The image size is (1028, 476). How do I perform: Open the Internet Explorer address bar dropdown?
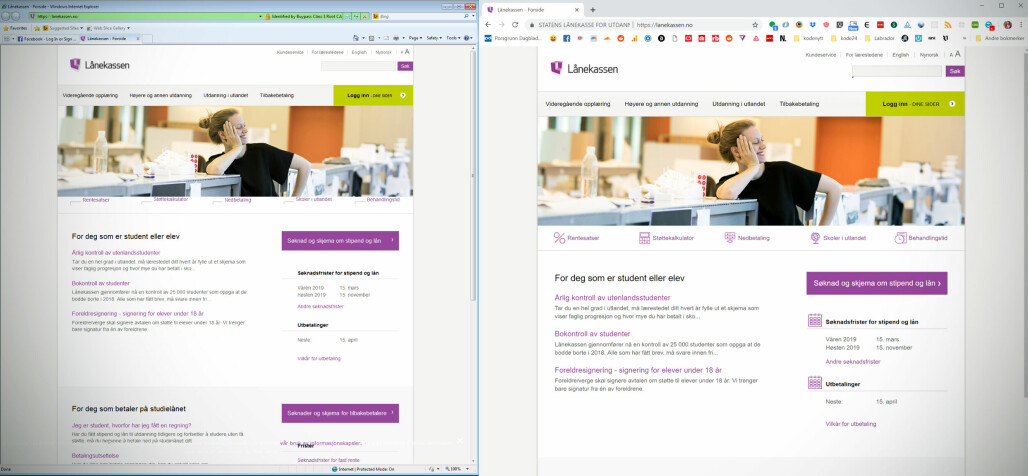[260, 16]
